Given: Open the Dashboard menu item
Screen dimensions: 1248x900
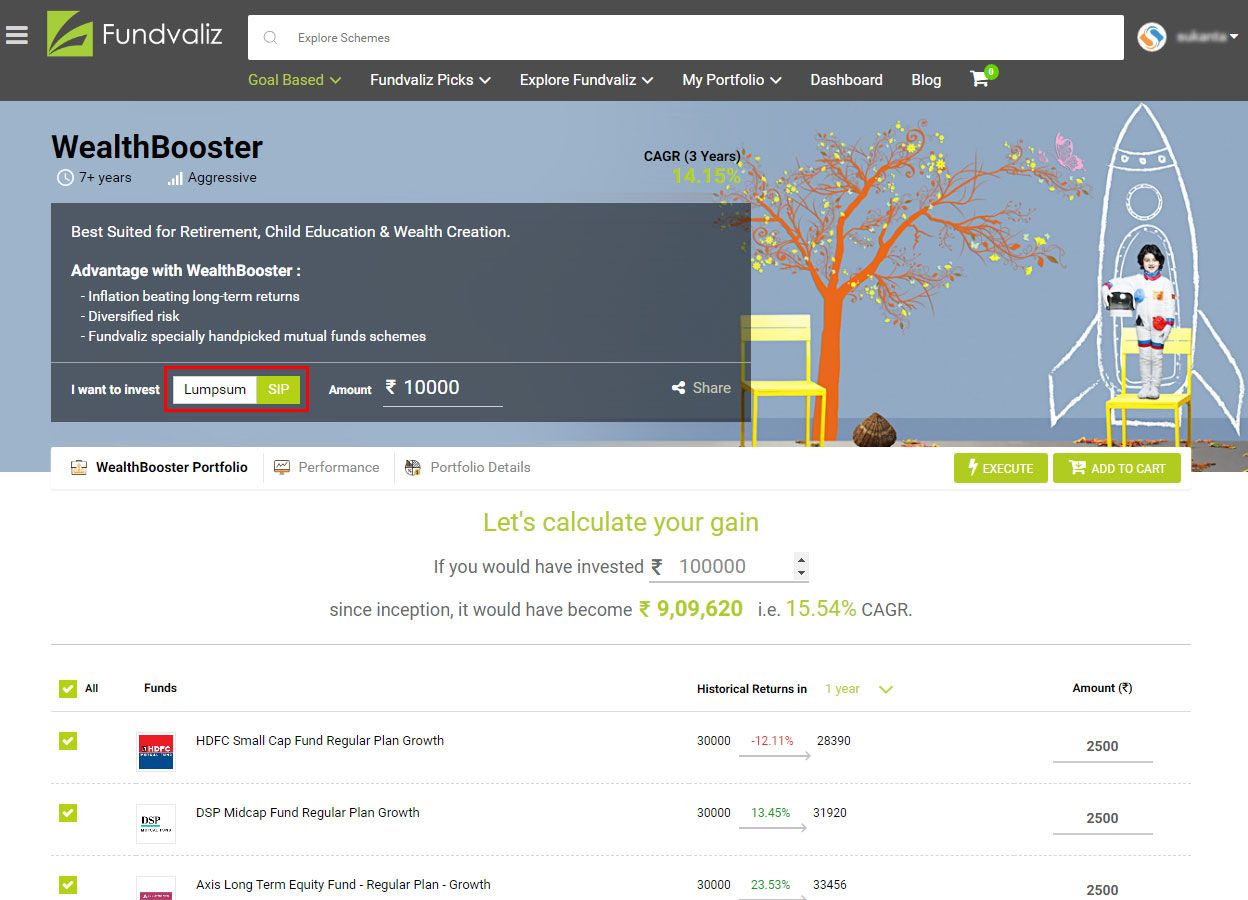Looking at the screenshot, I should point(846,80).
